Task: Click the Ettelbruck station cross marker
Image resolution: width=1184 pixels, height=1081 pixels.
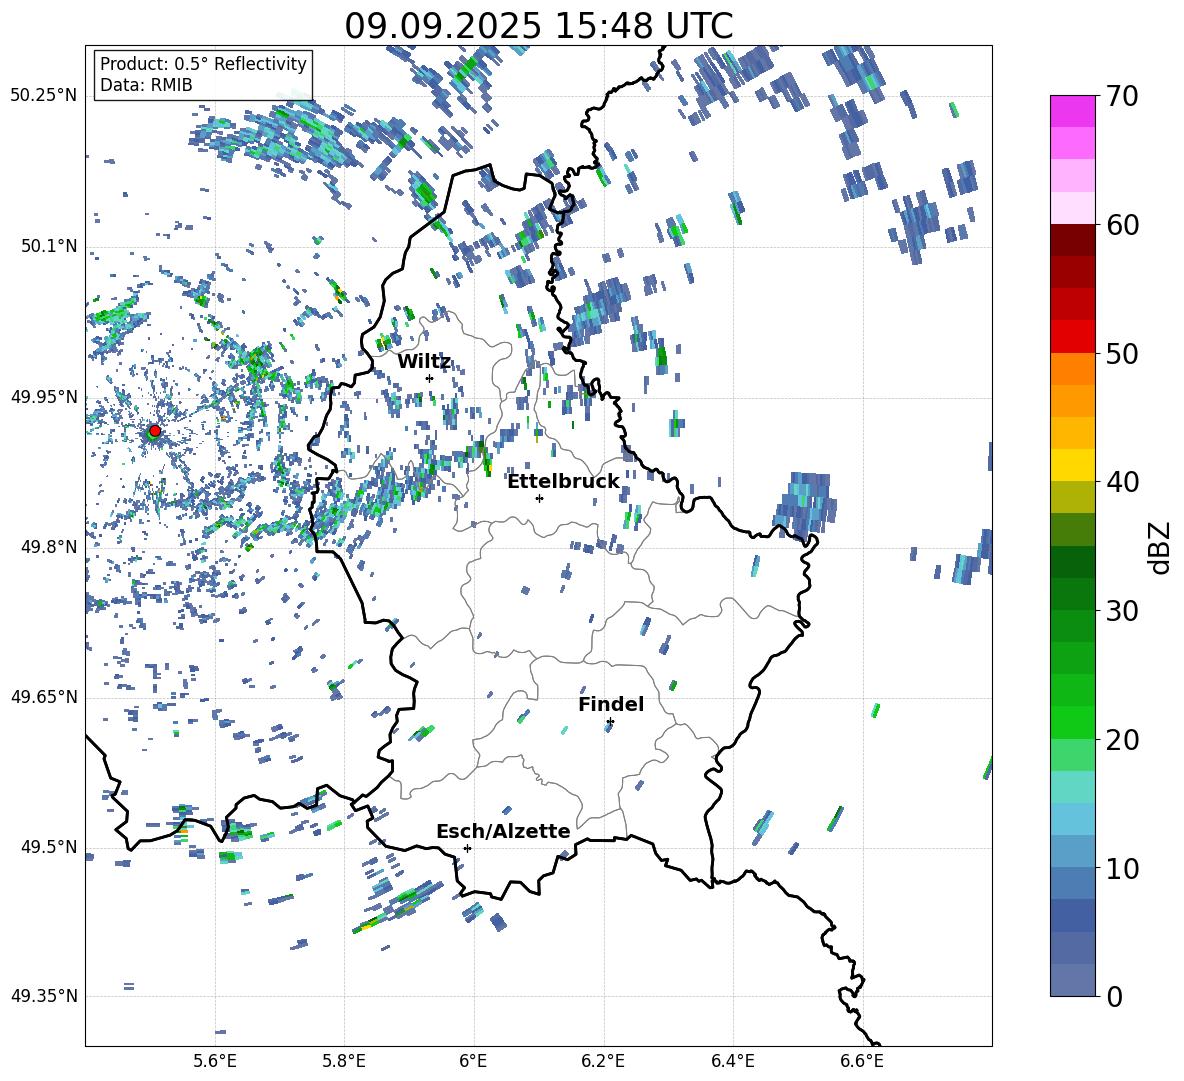Action: [x=539, y=498]
